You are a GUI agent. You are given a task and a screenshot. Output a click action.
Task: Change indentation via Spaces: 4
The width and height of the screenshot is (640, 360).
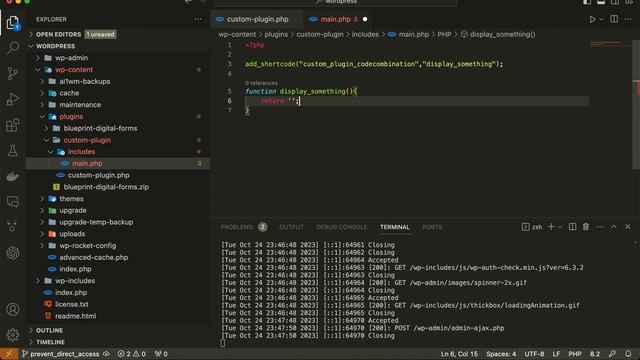(x=501, y=354)
